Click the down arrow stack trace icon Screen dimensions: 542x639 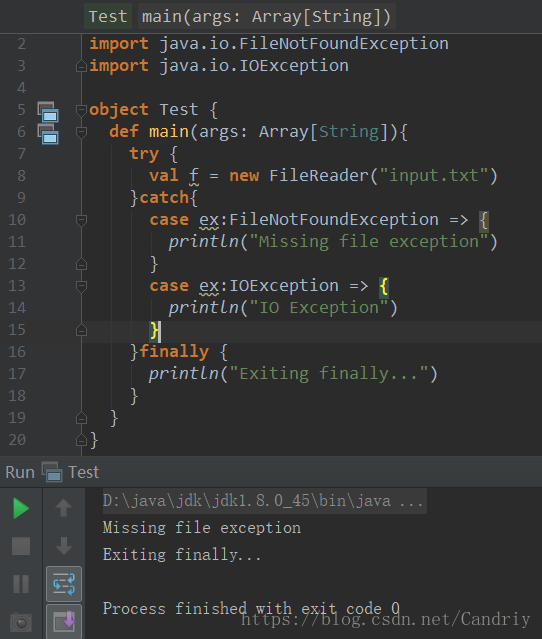click(x=64, y=546)
